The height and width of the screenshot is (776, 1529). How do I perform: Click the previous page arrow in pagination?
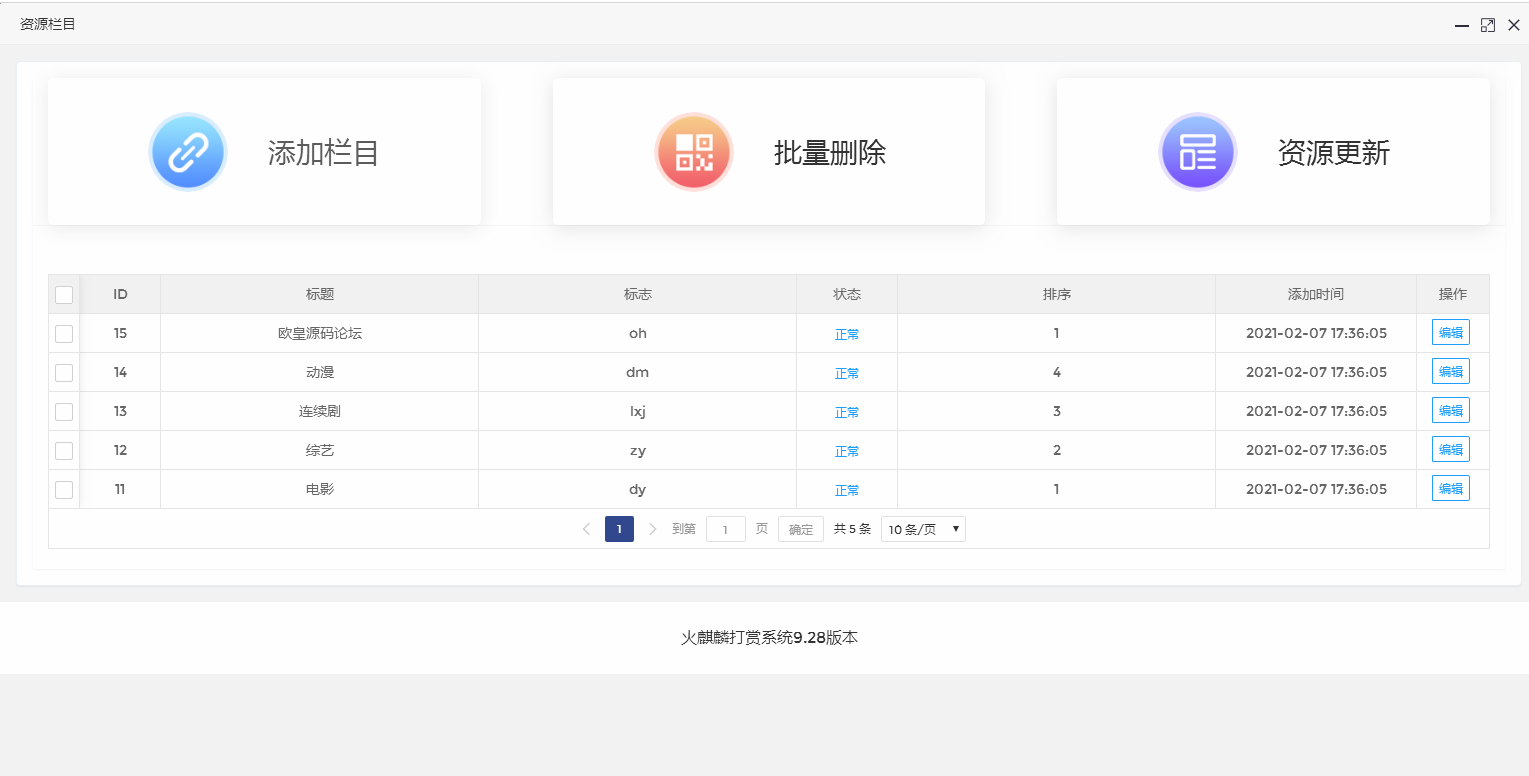(586, 529)
